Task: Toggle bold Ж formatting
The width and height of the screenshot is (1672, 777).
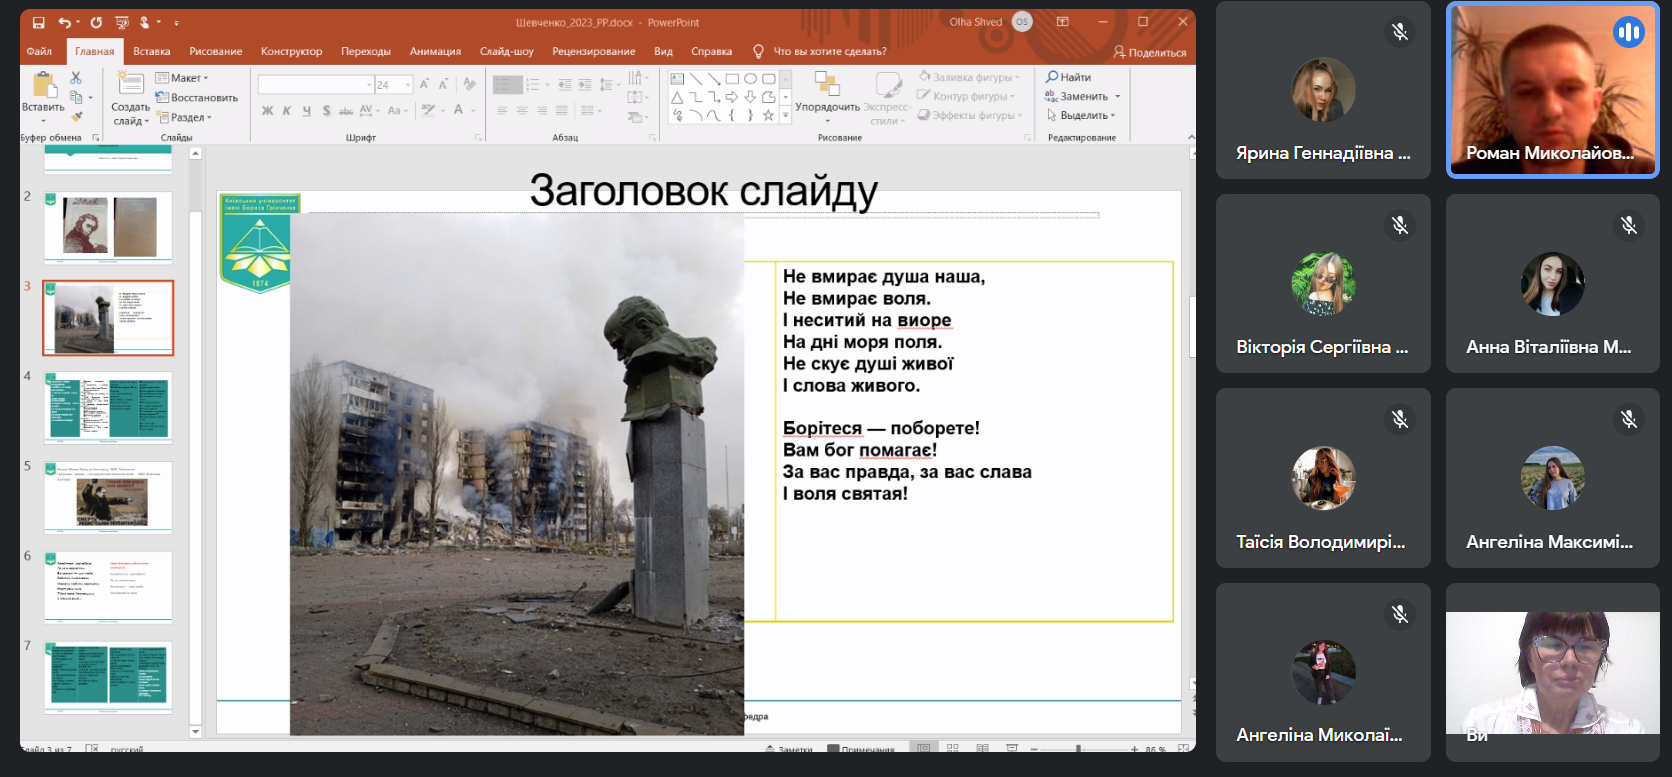Action: click(267, 111)
